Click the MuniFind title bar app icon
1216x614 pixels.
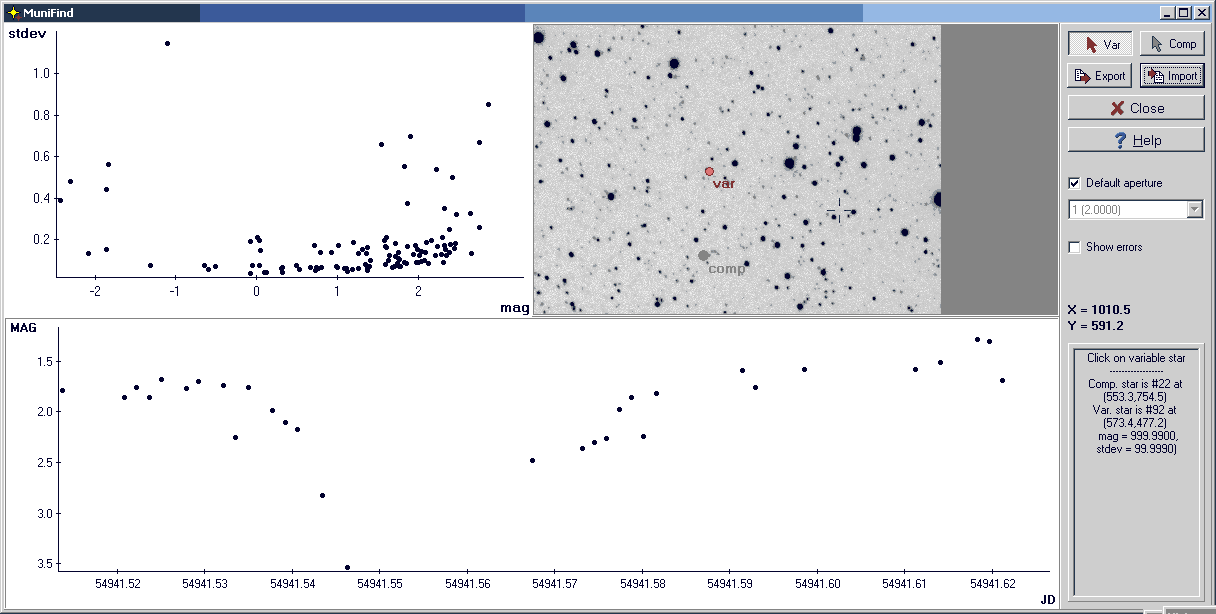click(13, 13)
